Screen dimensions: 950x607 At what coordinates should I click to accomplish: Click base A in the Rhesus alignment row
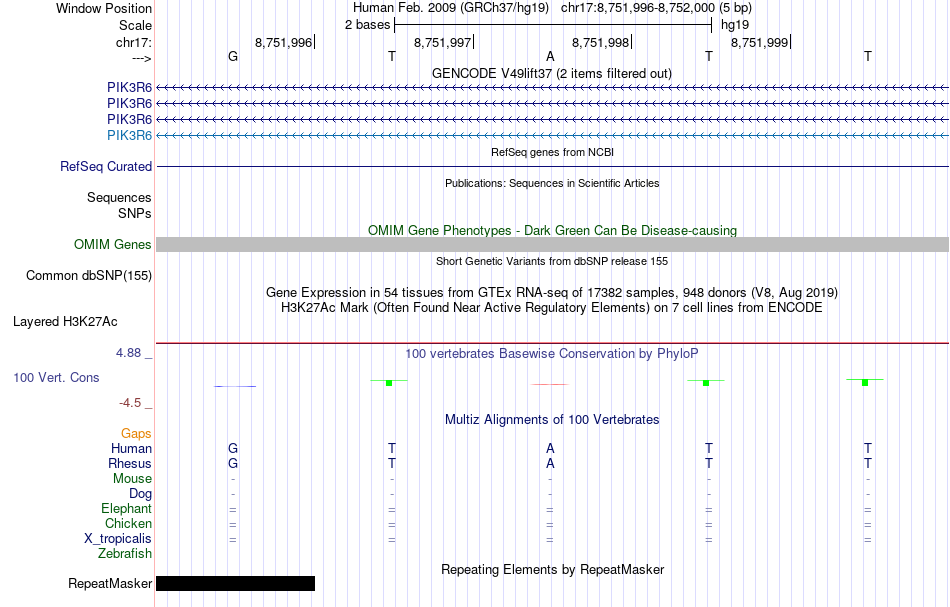[550, 463]
